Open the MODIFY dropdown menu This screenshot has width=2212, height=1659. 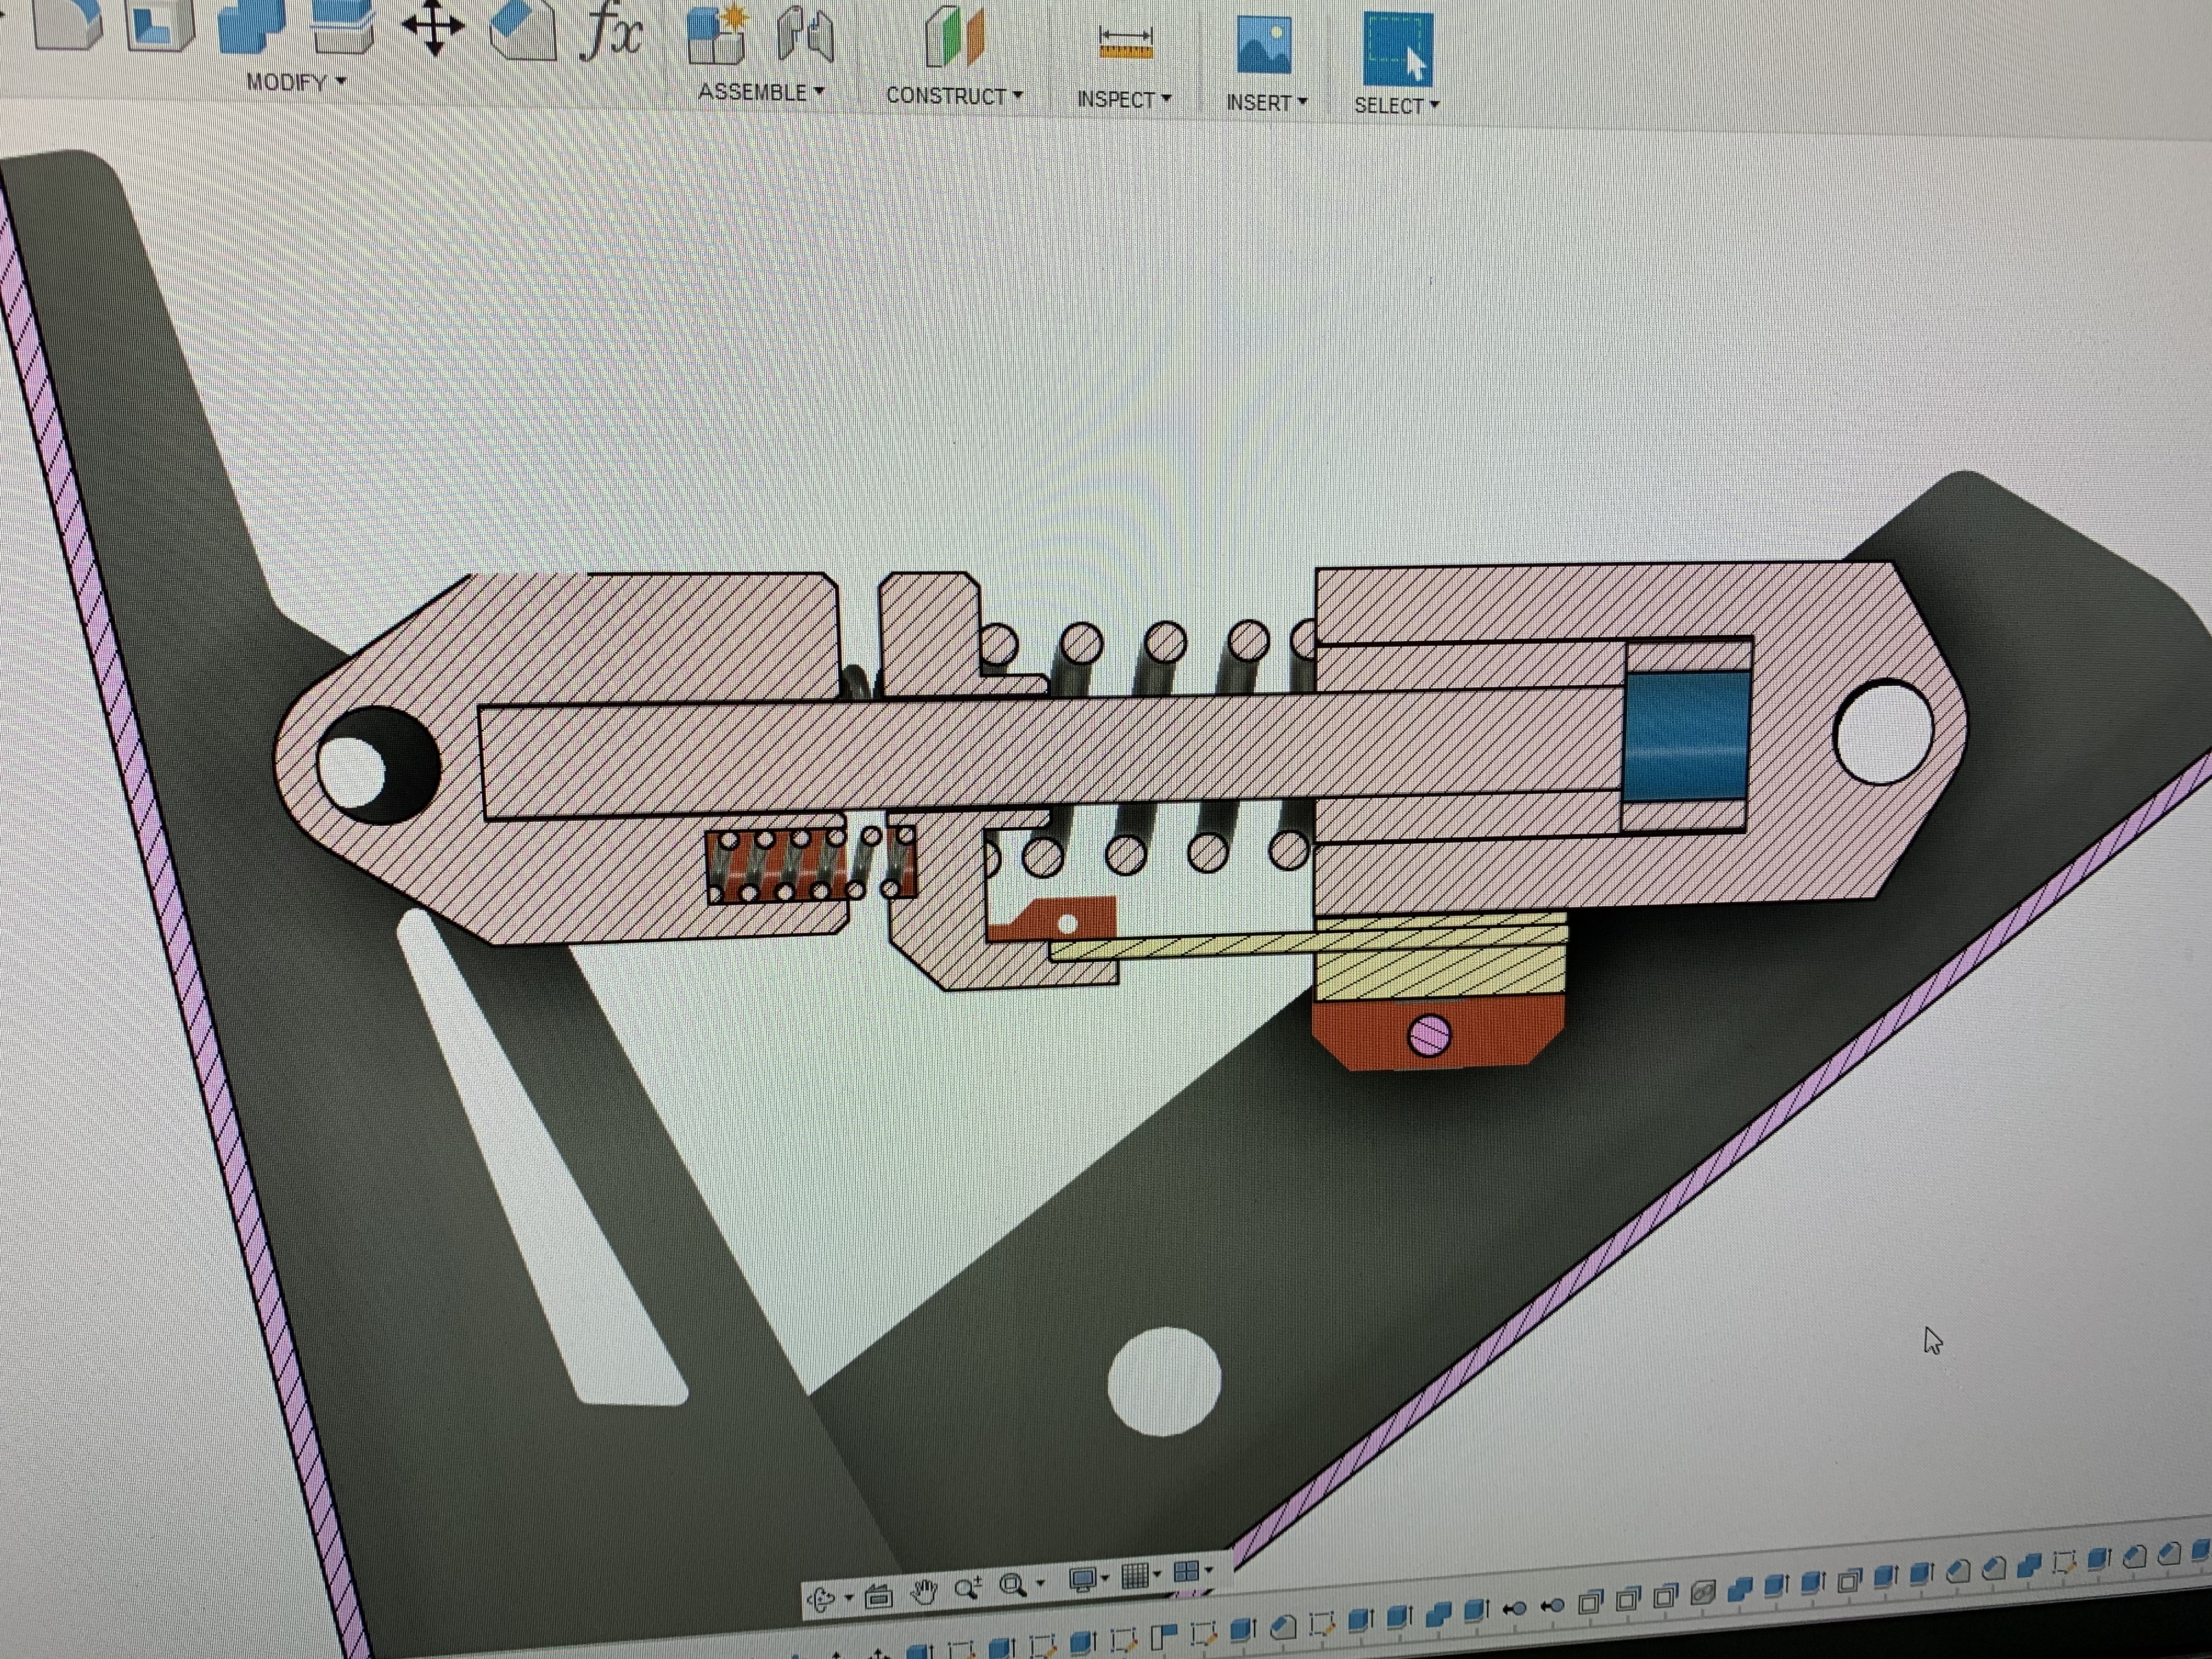pyautogui.click(x=296, y=82)
